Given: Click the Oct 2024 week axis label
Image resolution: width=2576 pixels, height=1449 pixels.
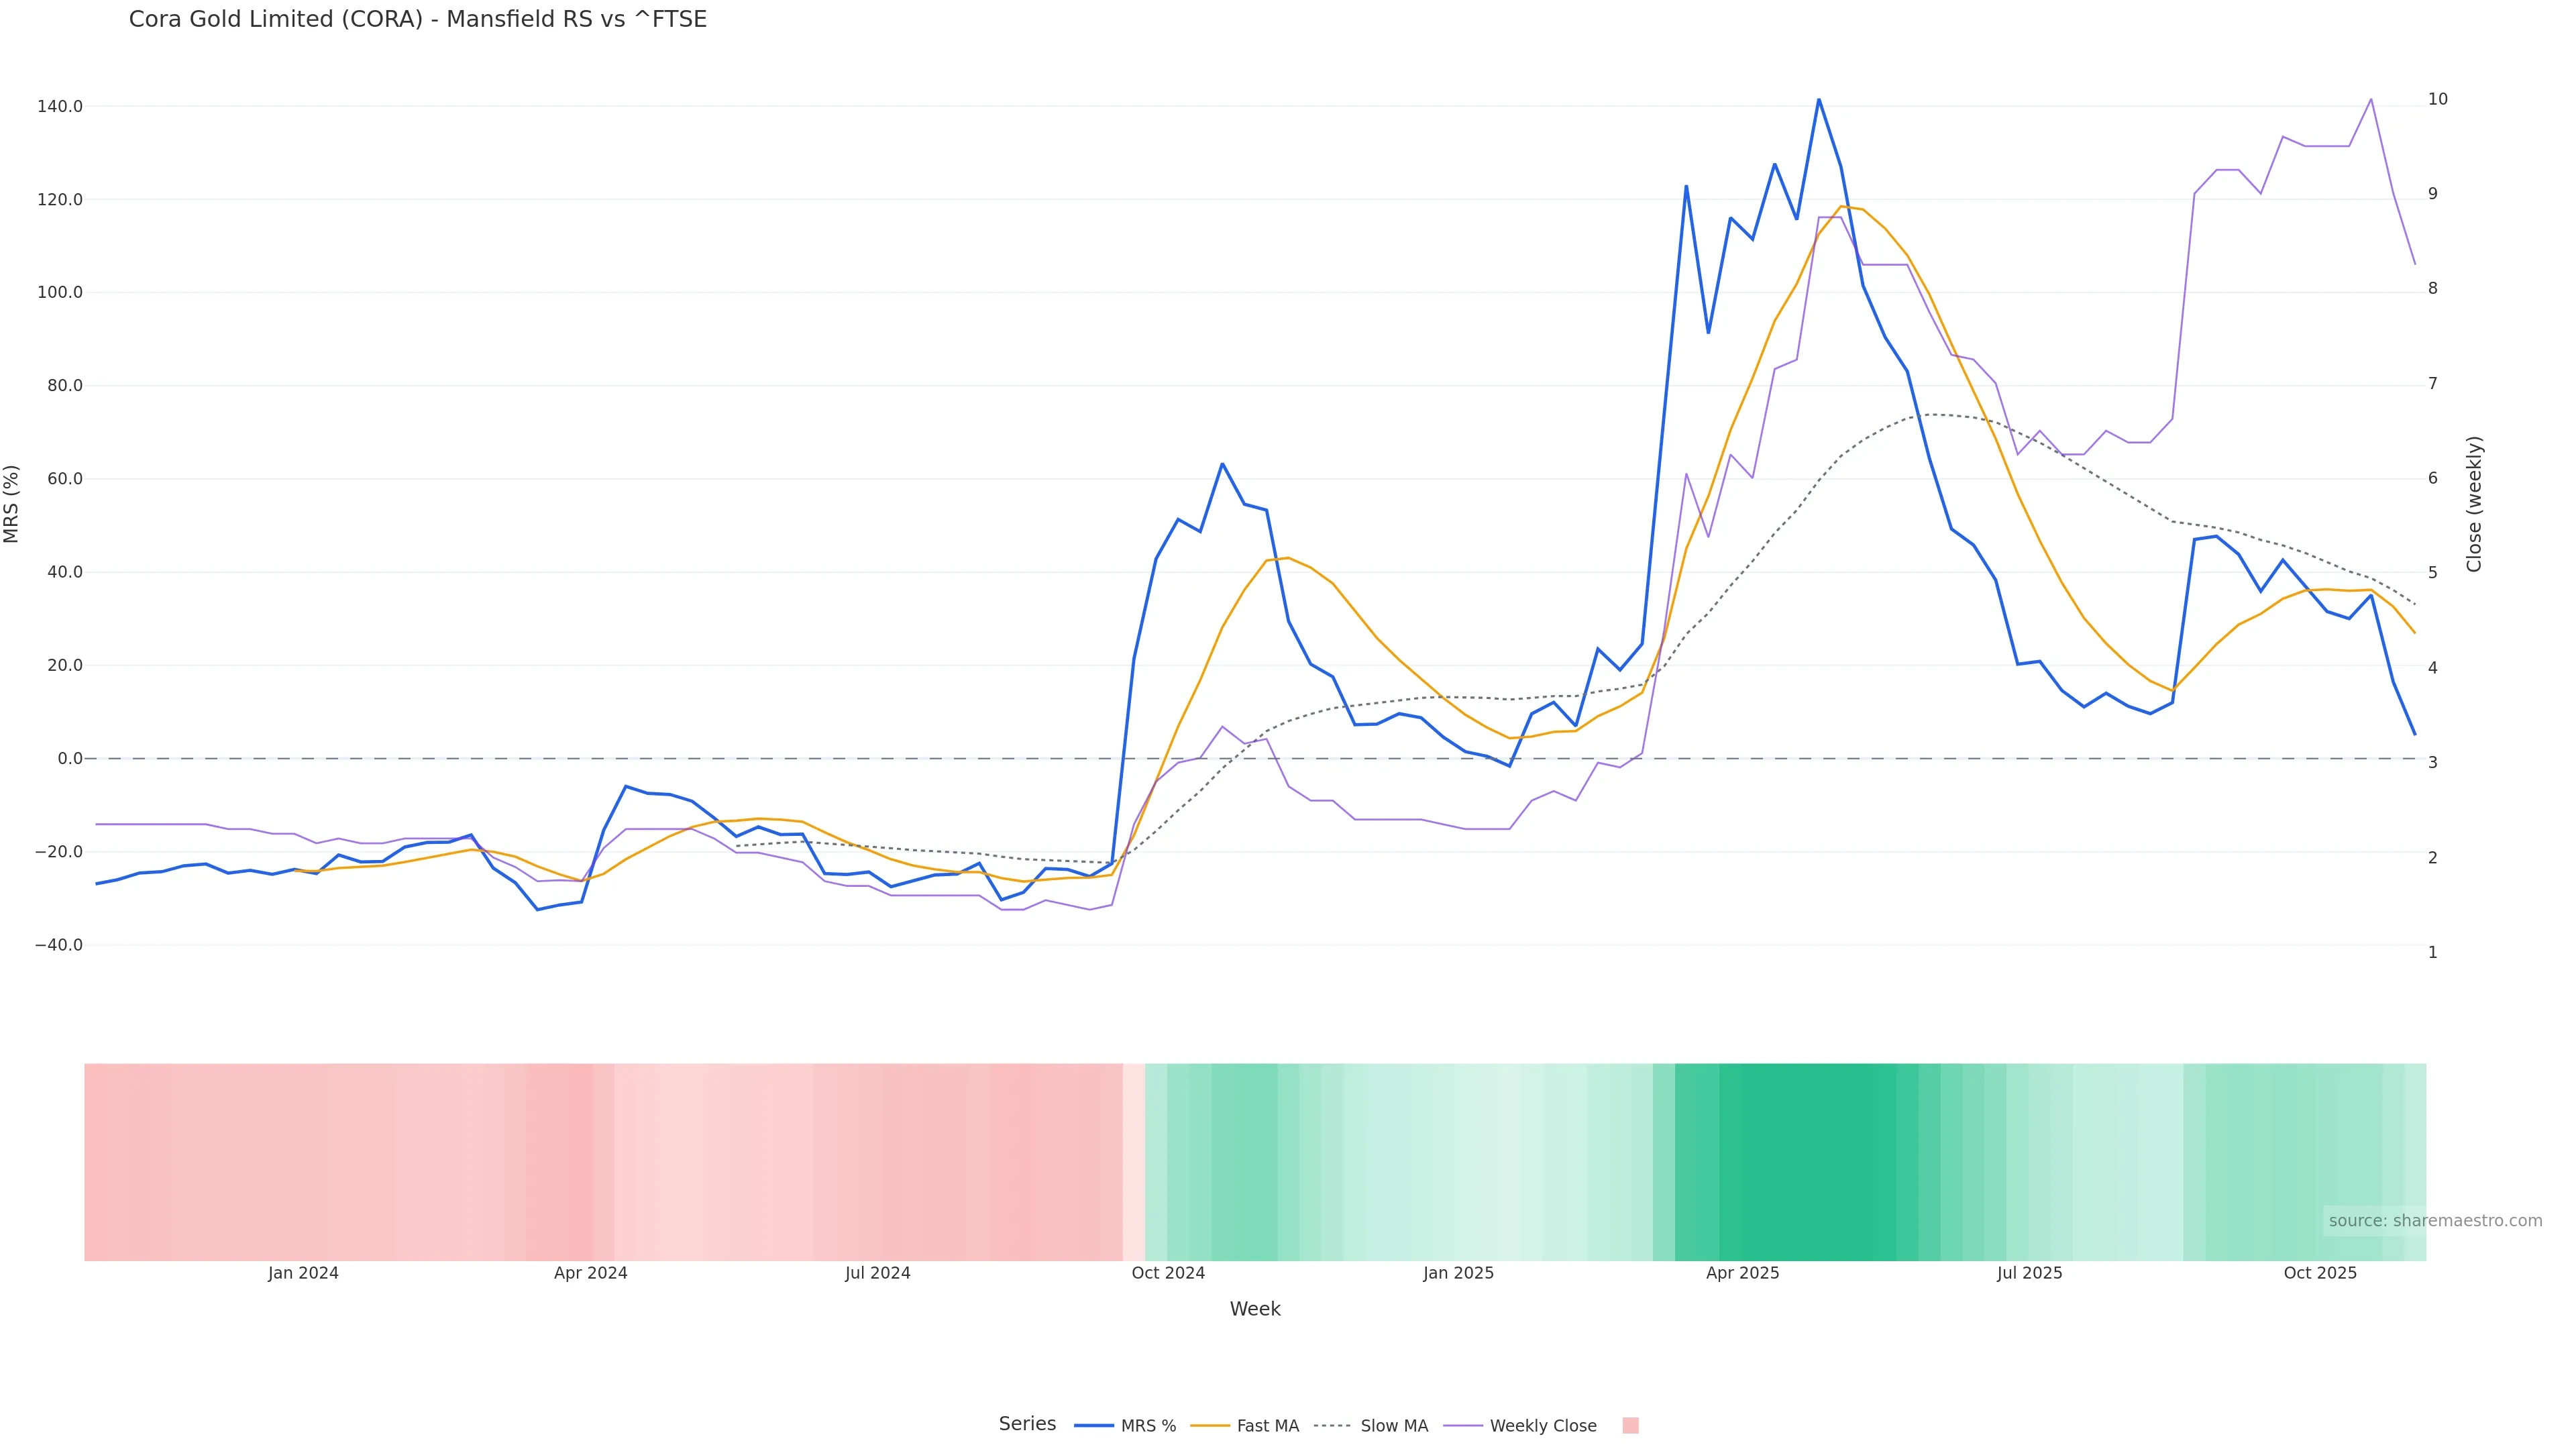Looking at the screenshot, I should tap(1168, 1273).
